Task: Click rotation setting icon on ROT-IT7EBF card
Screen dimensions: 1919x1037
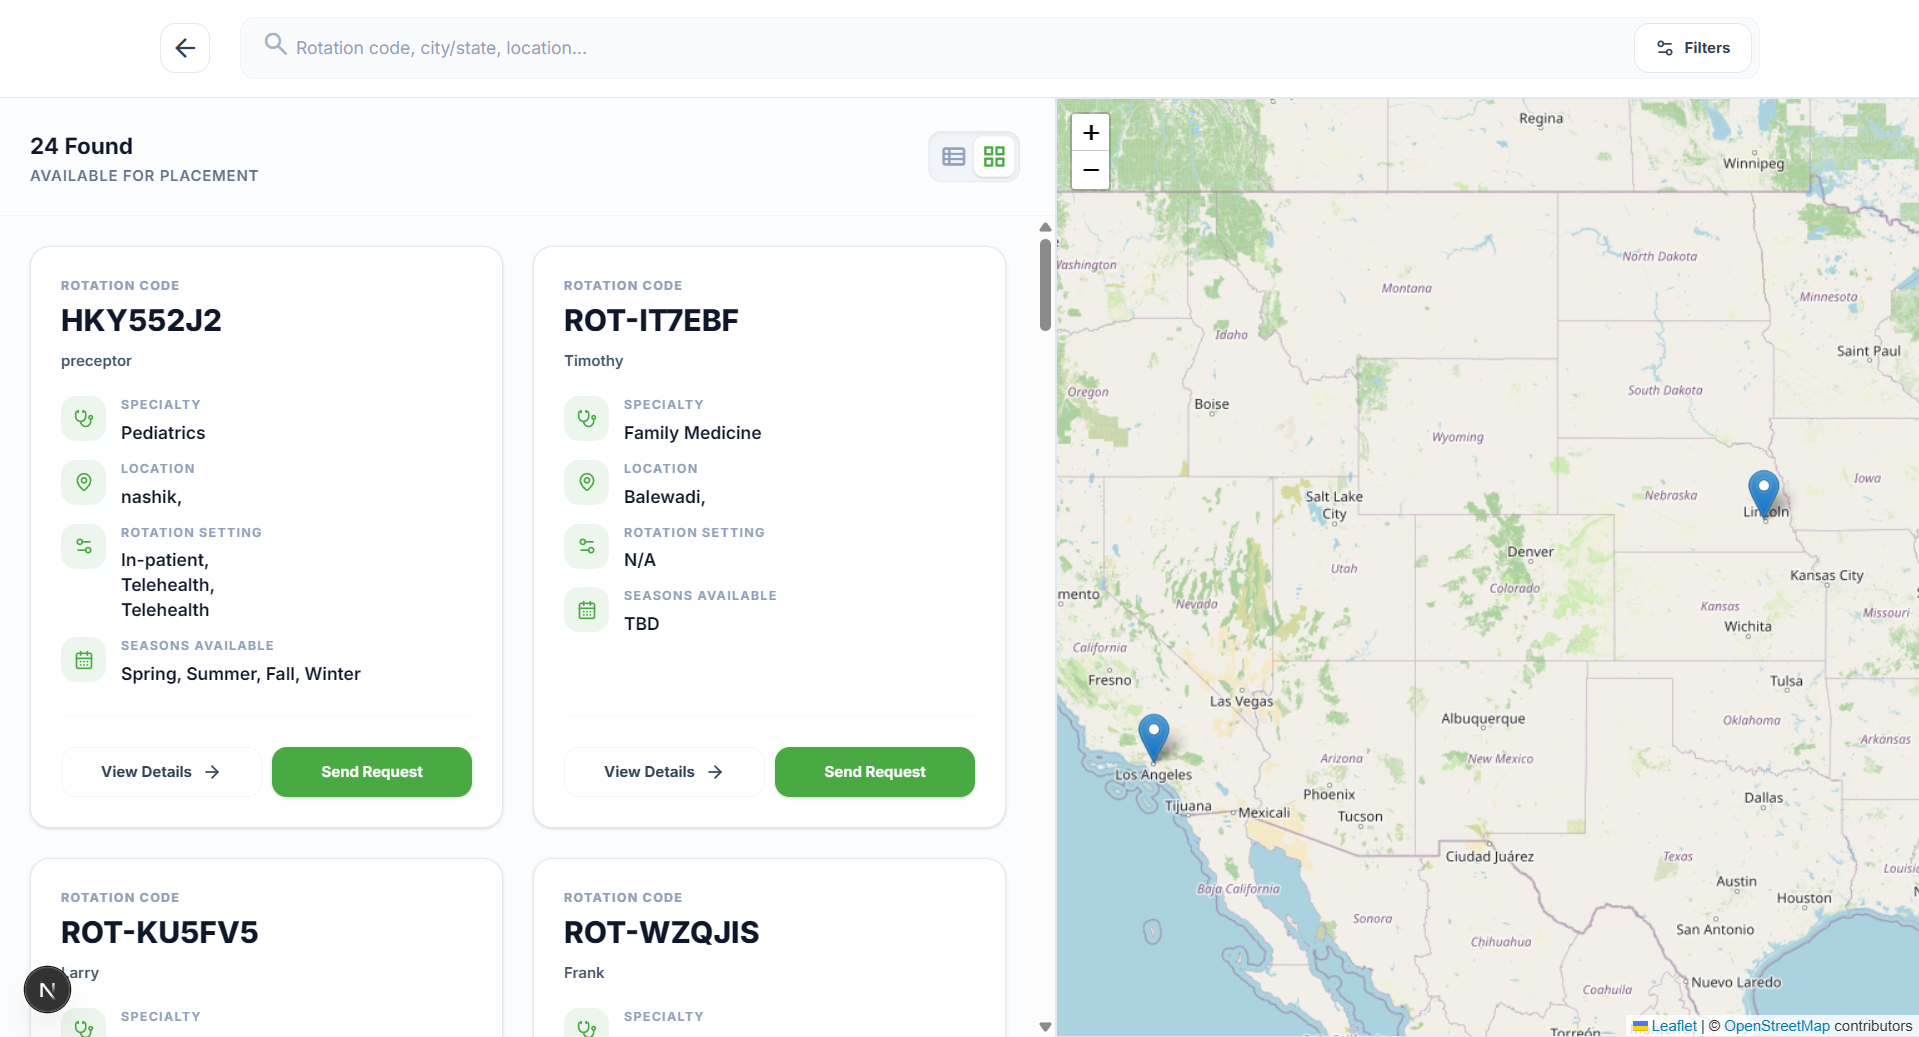Action: pyautogui.click(x=587, y=547)
